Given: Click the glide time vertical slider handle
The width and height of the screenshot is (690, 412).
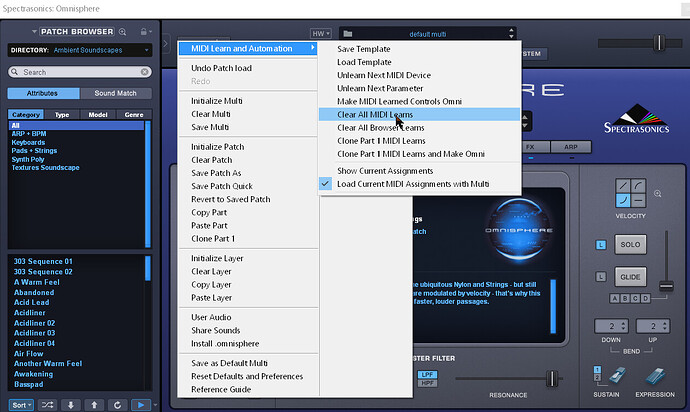Looking at the screenshot, I should 666,286.
